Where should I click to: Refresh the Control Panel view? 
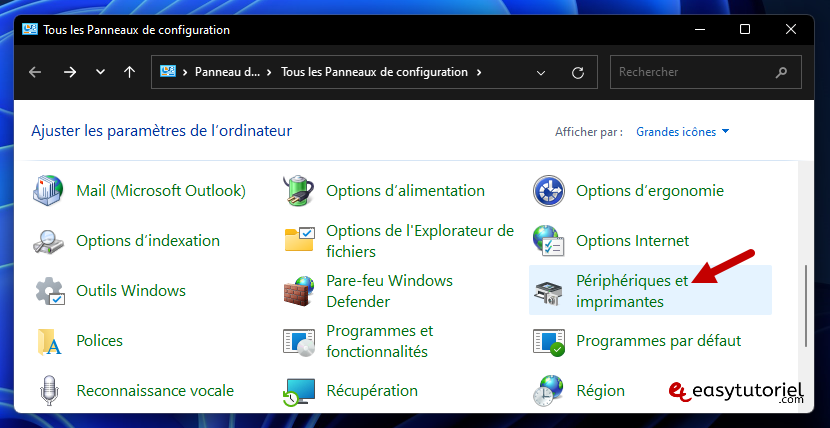click(578, 72)
